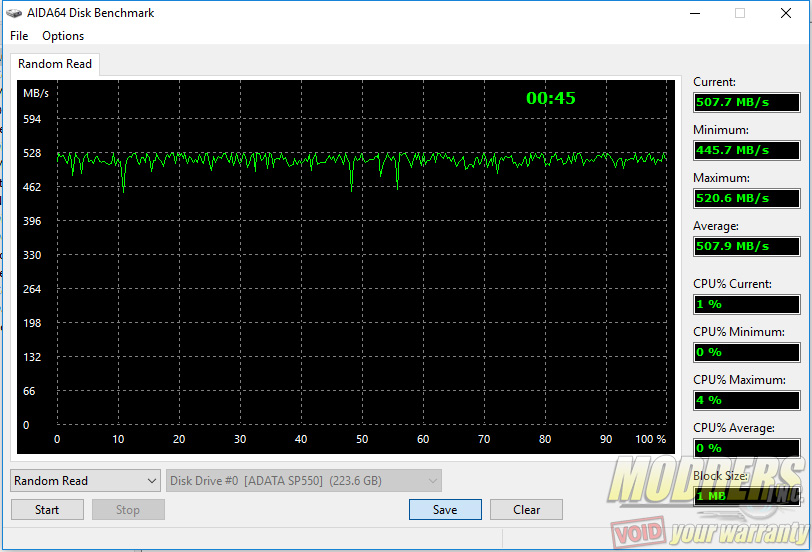Close the AIDA64 Disk Benchmark window
812x552 pixels.
tap(786, 13)
